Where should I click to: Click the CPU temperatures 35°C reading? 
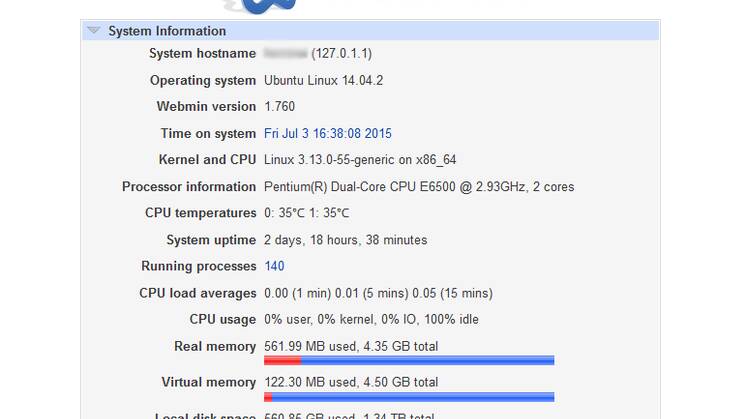(x=306, y=213)
